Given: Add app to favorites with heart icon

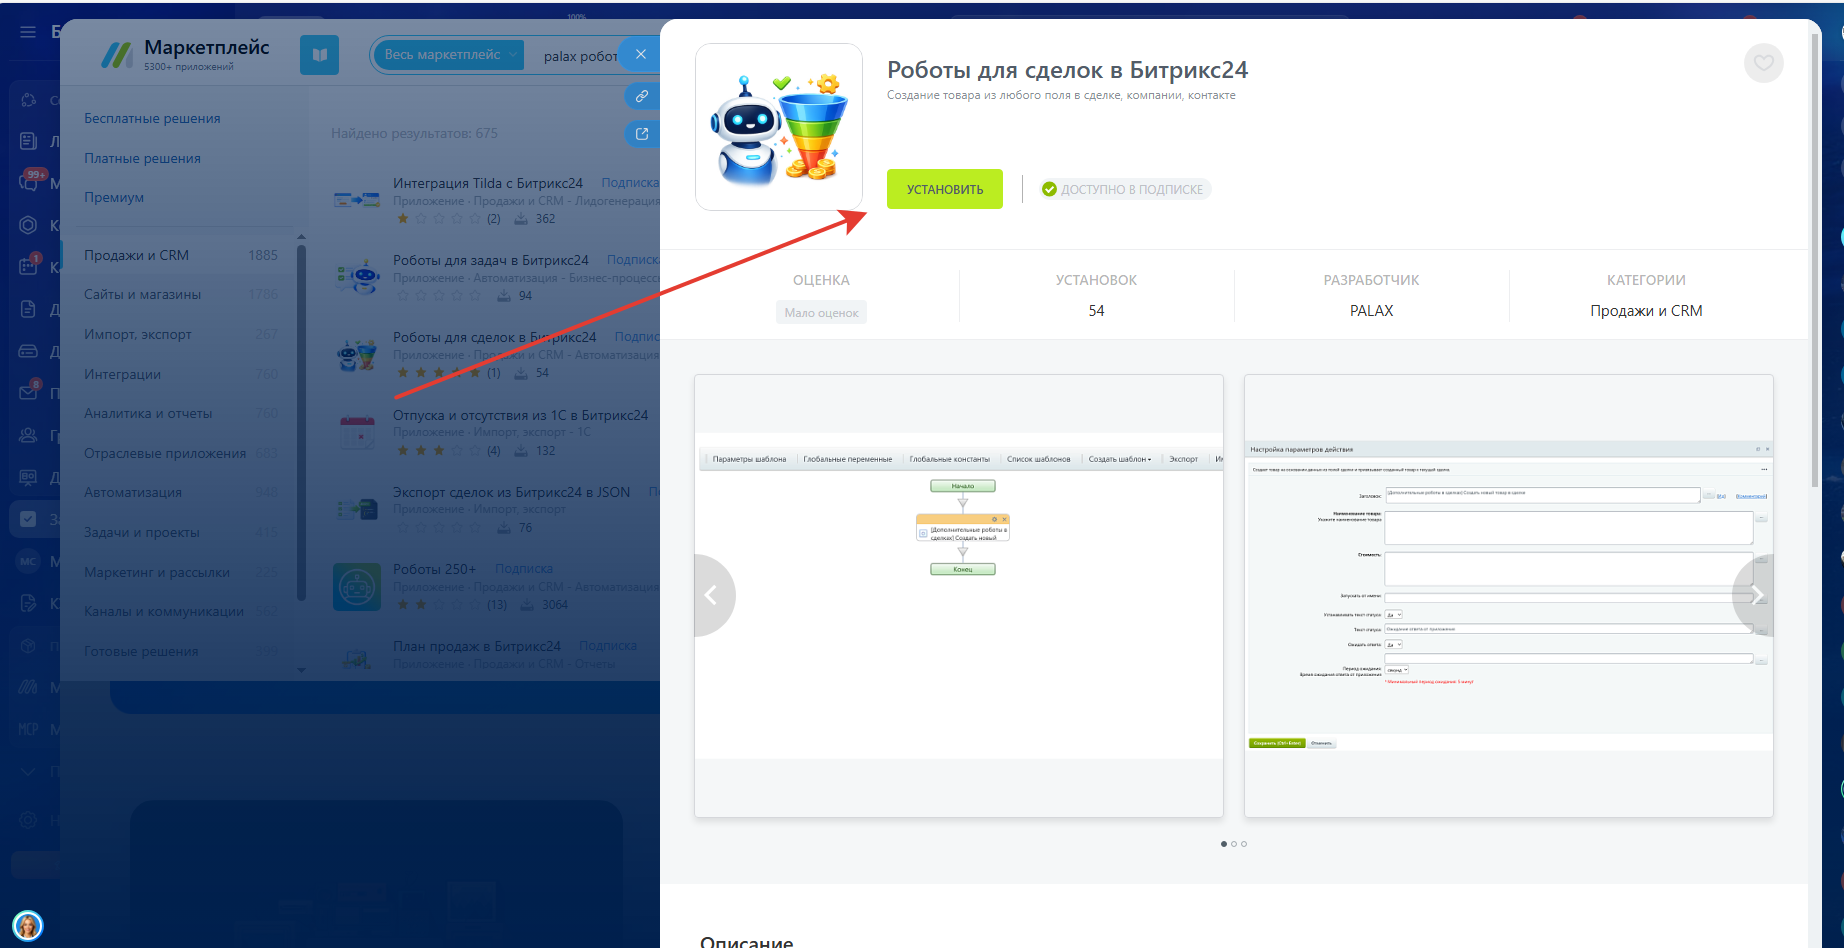Looking at the screenshot, I should tap(1764, 63).
